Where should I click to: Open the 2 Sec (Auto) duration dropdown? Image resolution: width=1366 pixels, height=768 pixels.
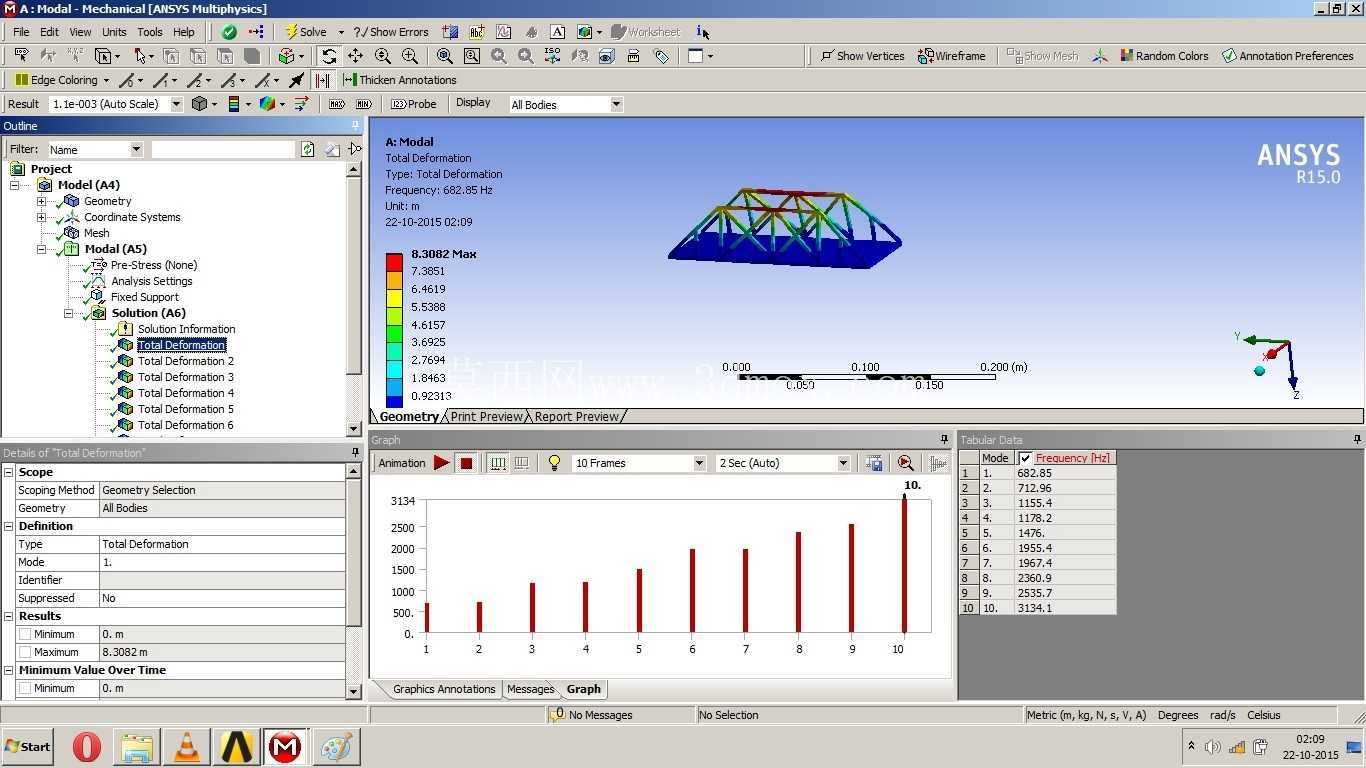[843, 463]
